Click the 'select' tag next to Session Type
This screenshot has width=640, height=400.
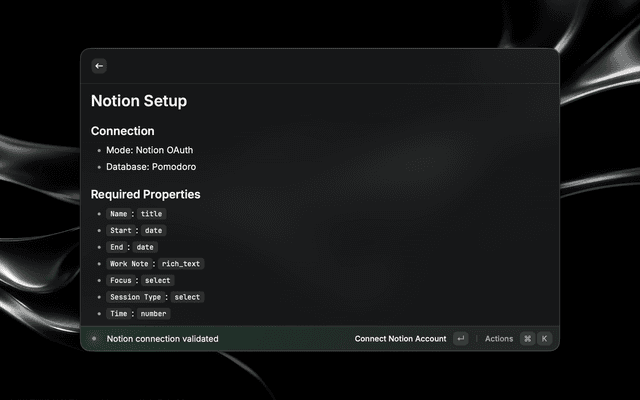187,297
